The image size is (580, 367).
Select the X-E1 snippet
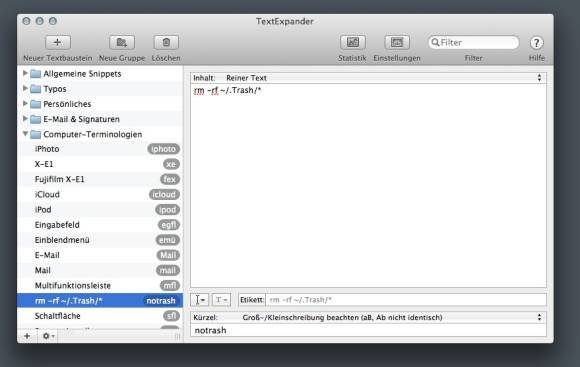[x=100, y=164]
